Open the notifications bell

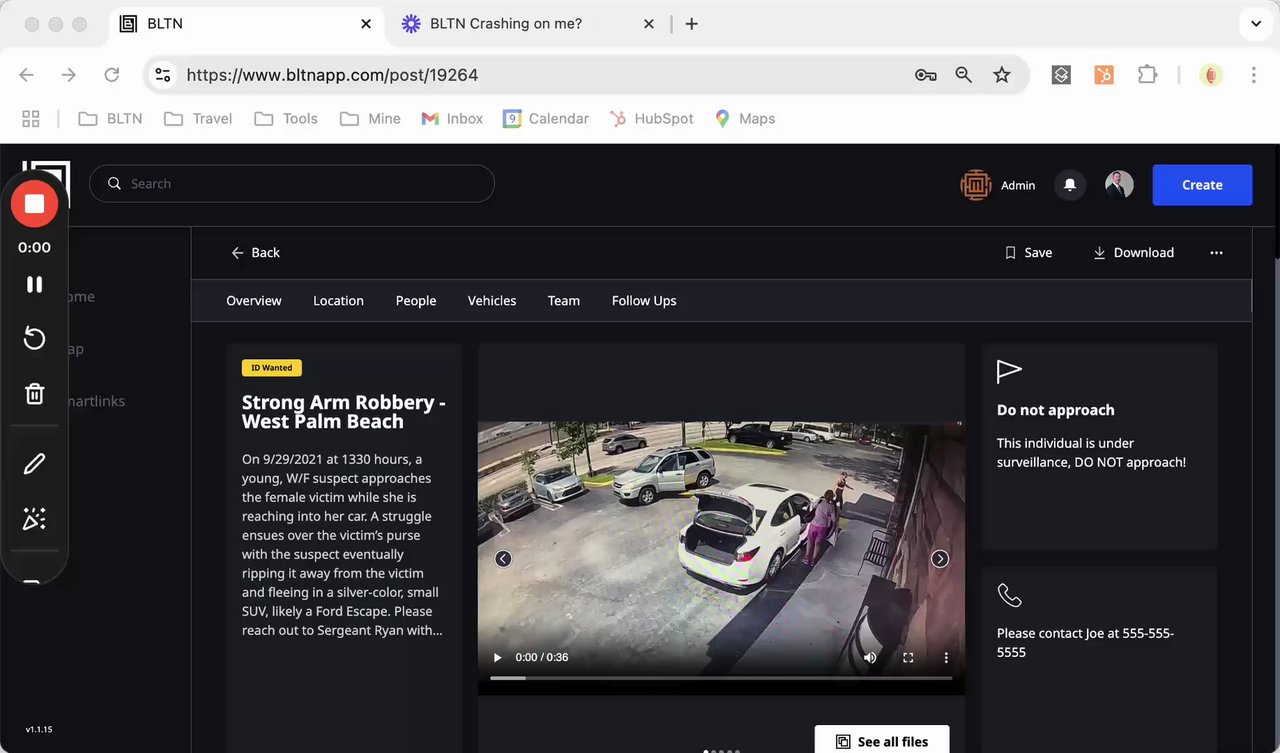tap(1070, 185)
